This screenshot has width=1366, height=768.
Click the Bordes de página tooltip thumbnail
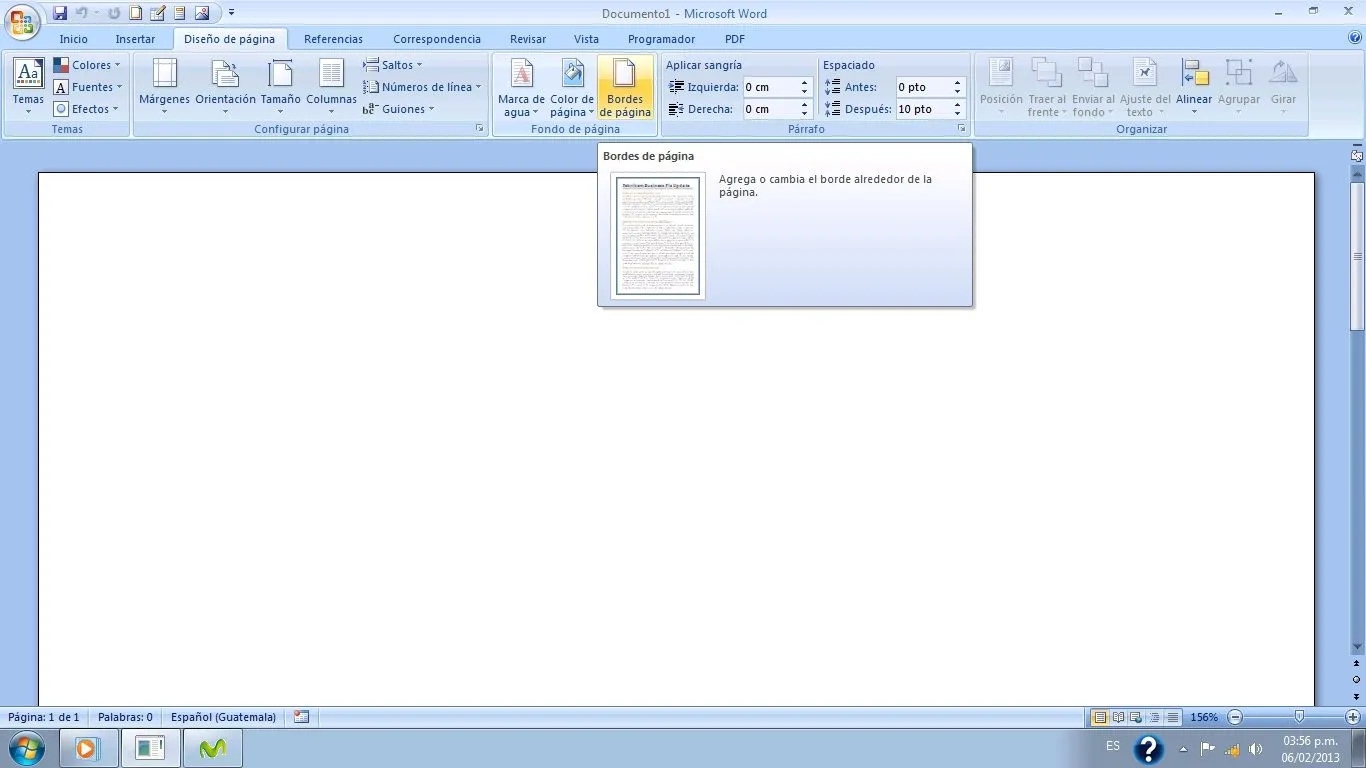click(657, 235)
